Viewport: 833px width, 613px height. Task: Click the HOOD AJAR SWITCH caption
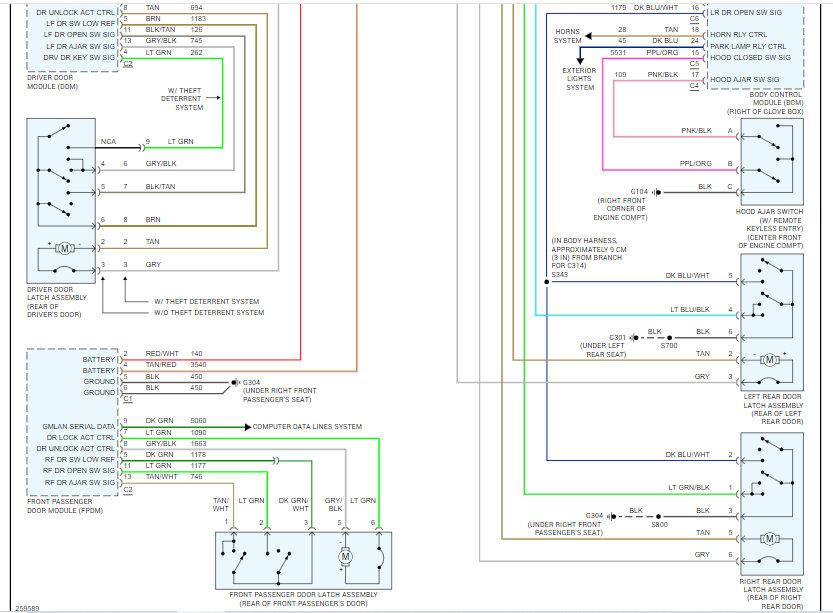click(x=769, y=228)
